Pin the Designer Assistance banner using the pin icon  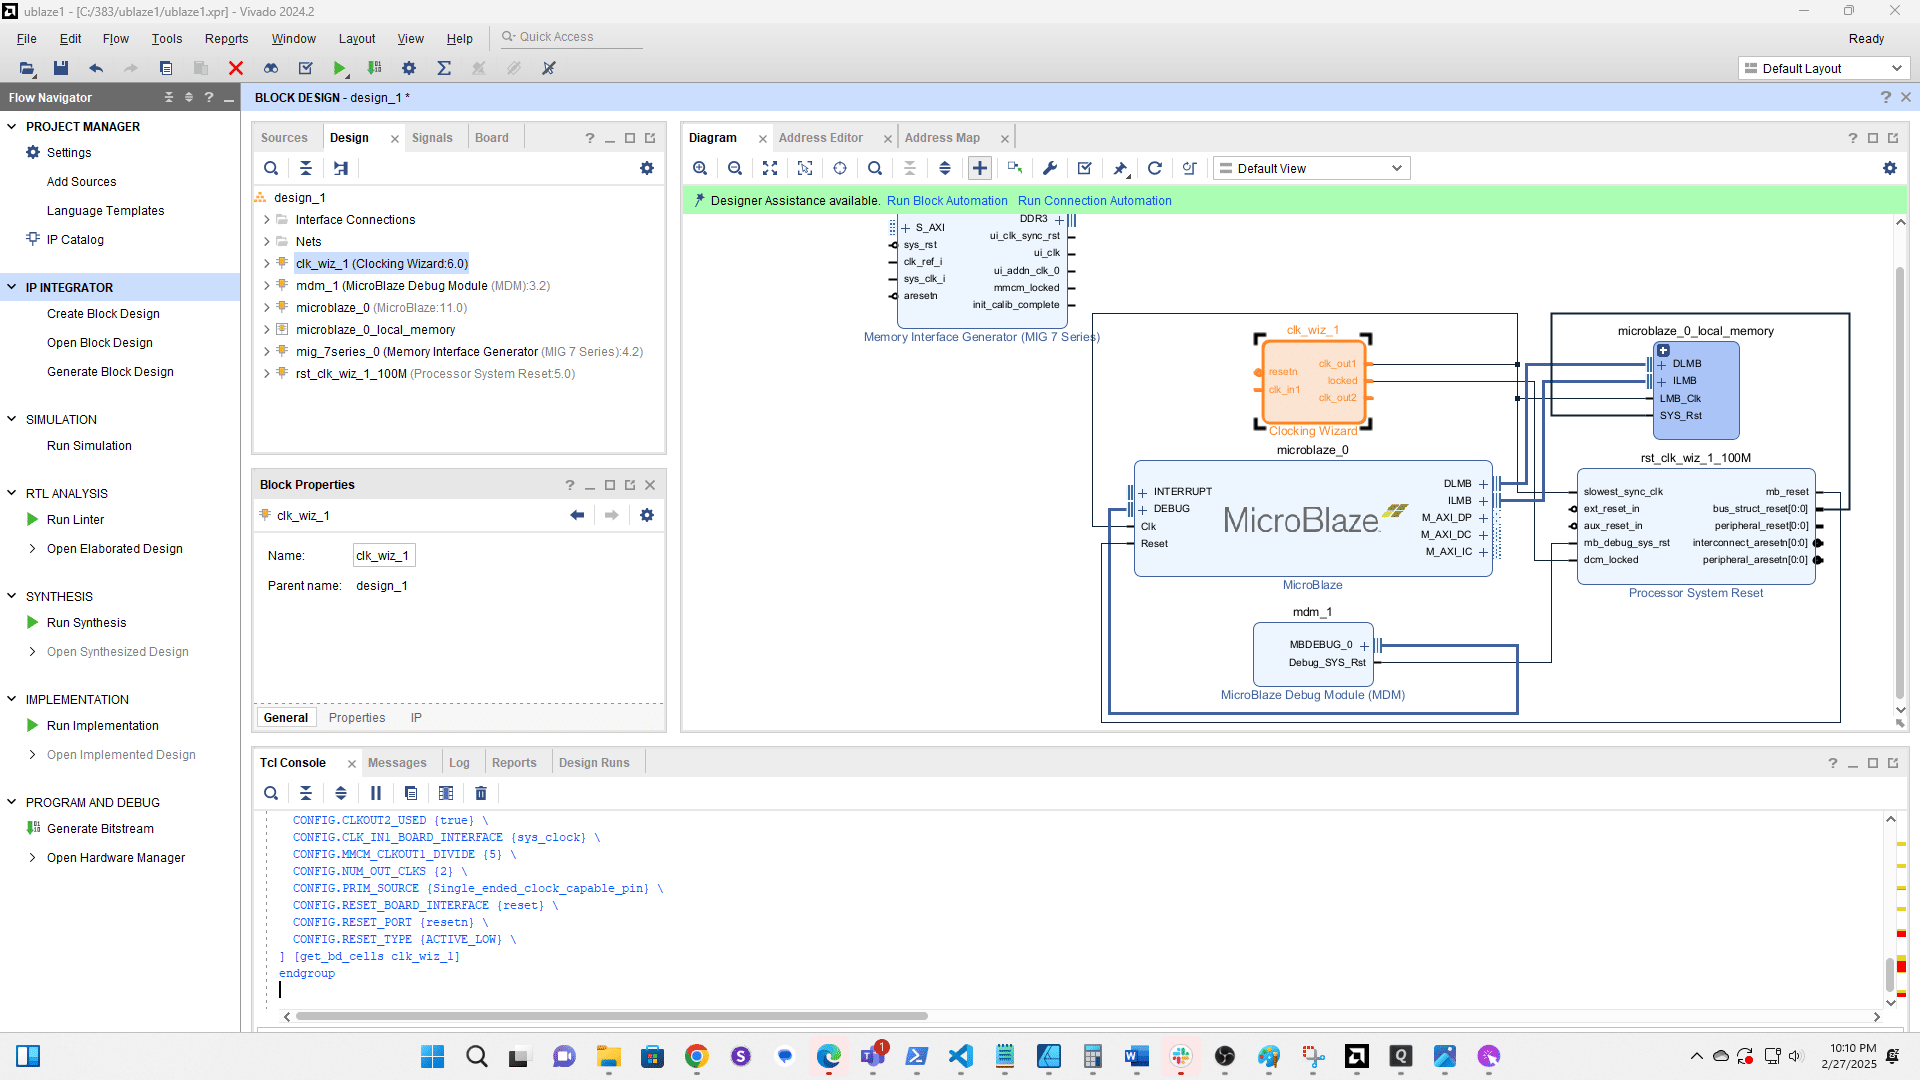[x=1120, y=168]
